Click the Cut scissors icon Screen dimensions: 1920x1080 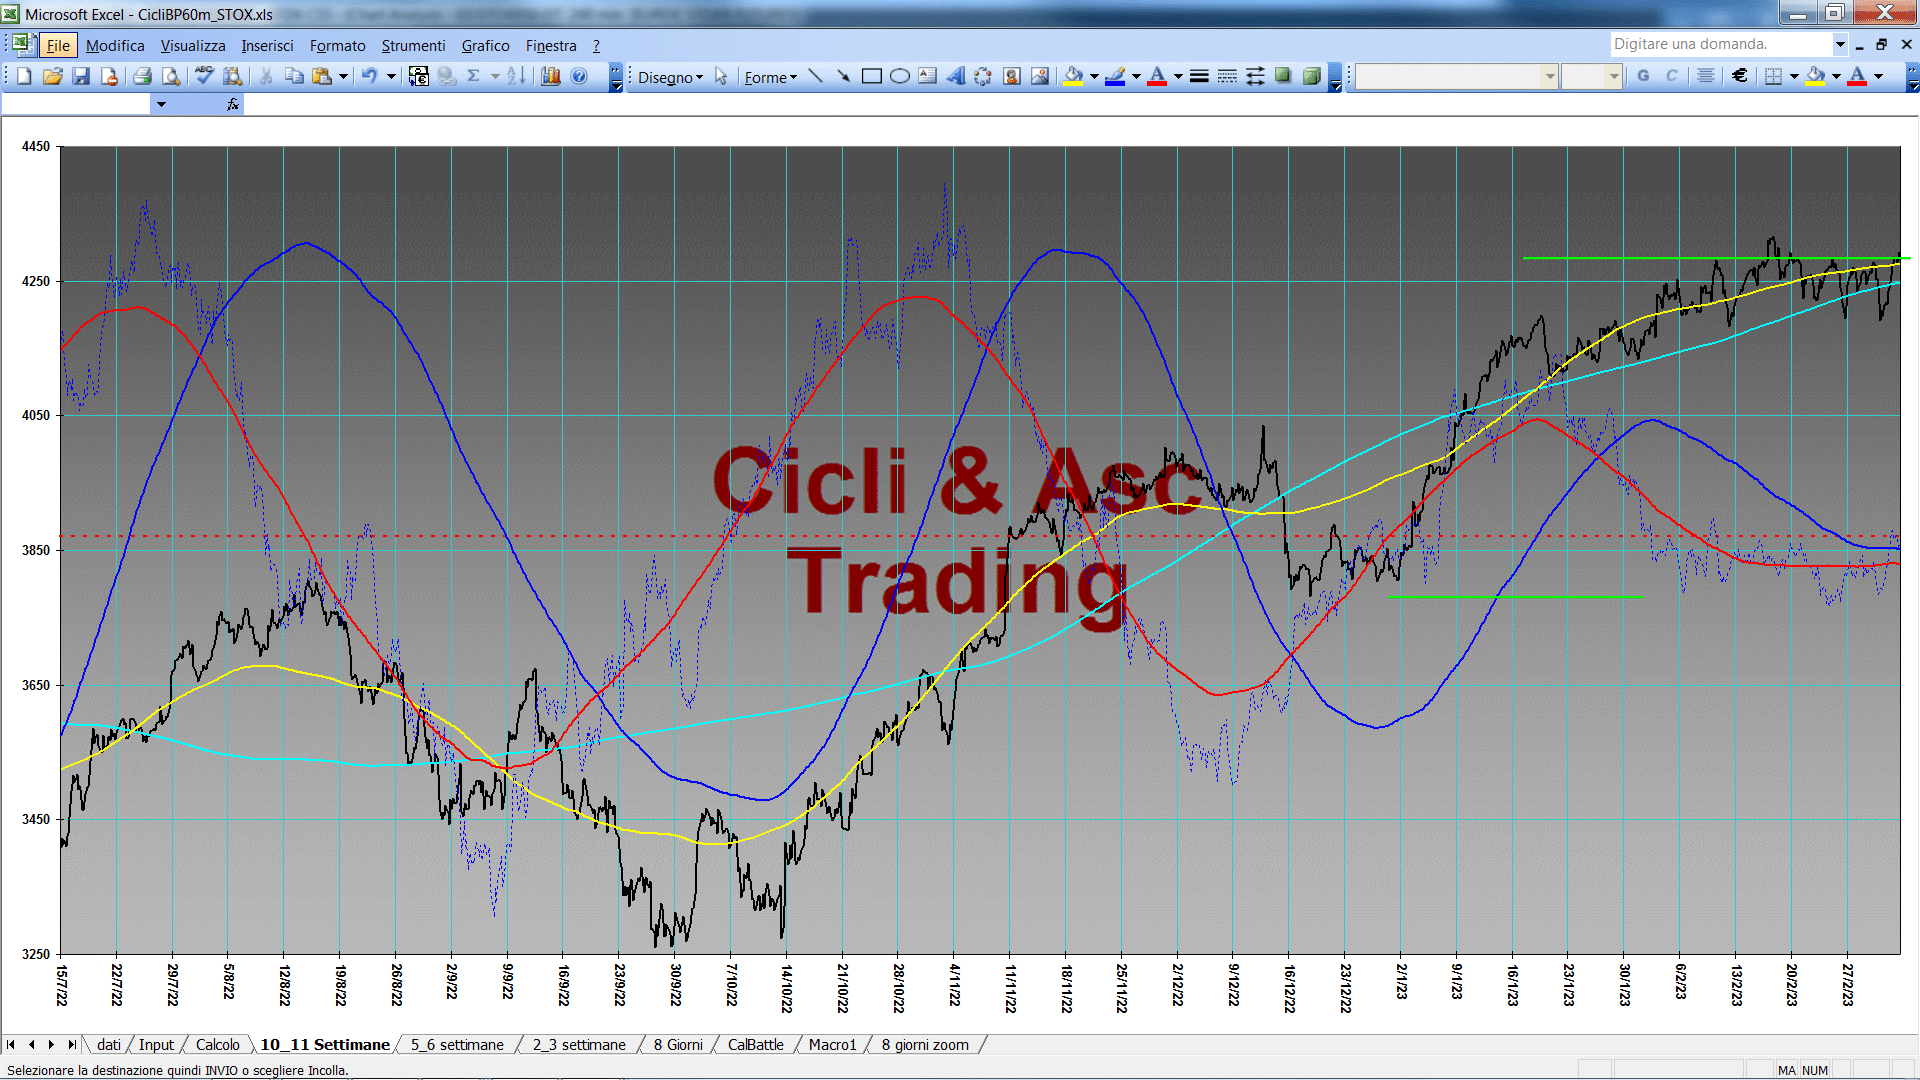[x=266, y=76]
